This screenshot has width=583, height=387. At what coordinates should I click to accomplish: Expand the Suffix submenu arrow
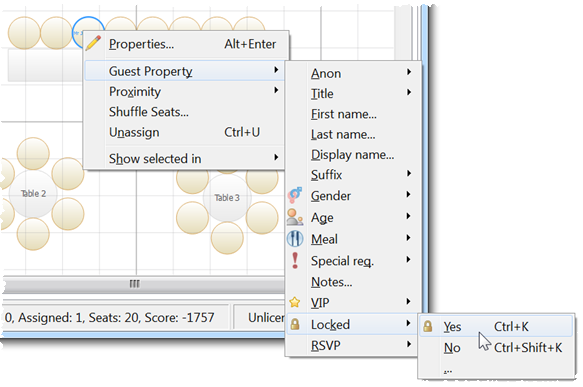pos(409,173)
